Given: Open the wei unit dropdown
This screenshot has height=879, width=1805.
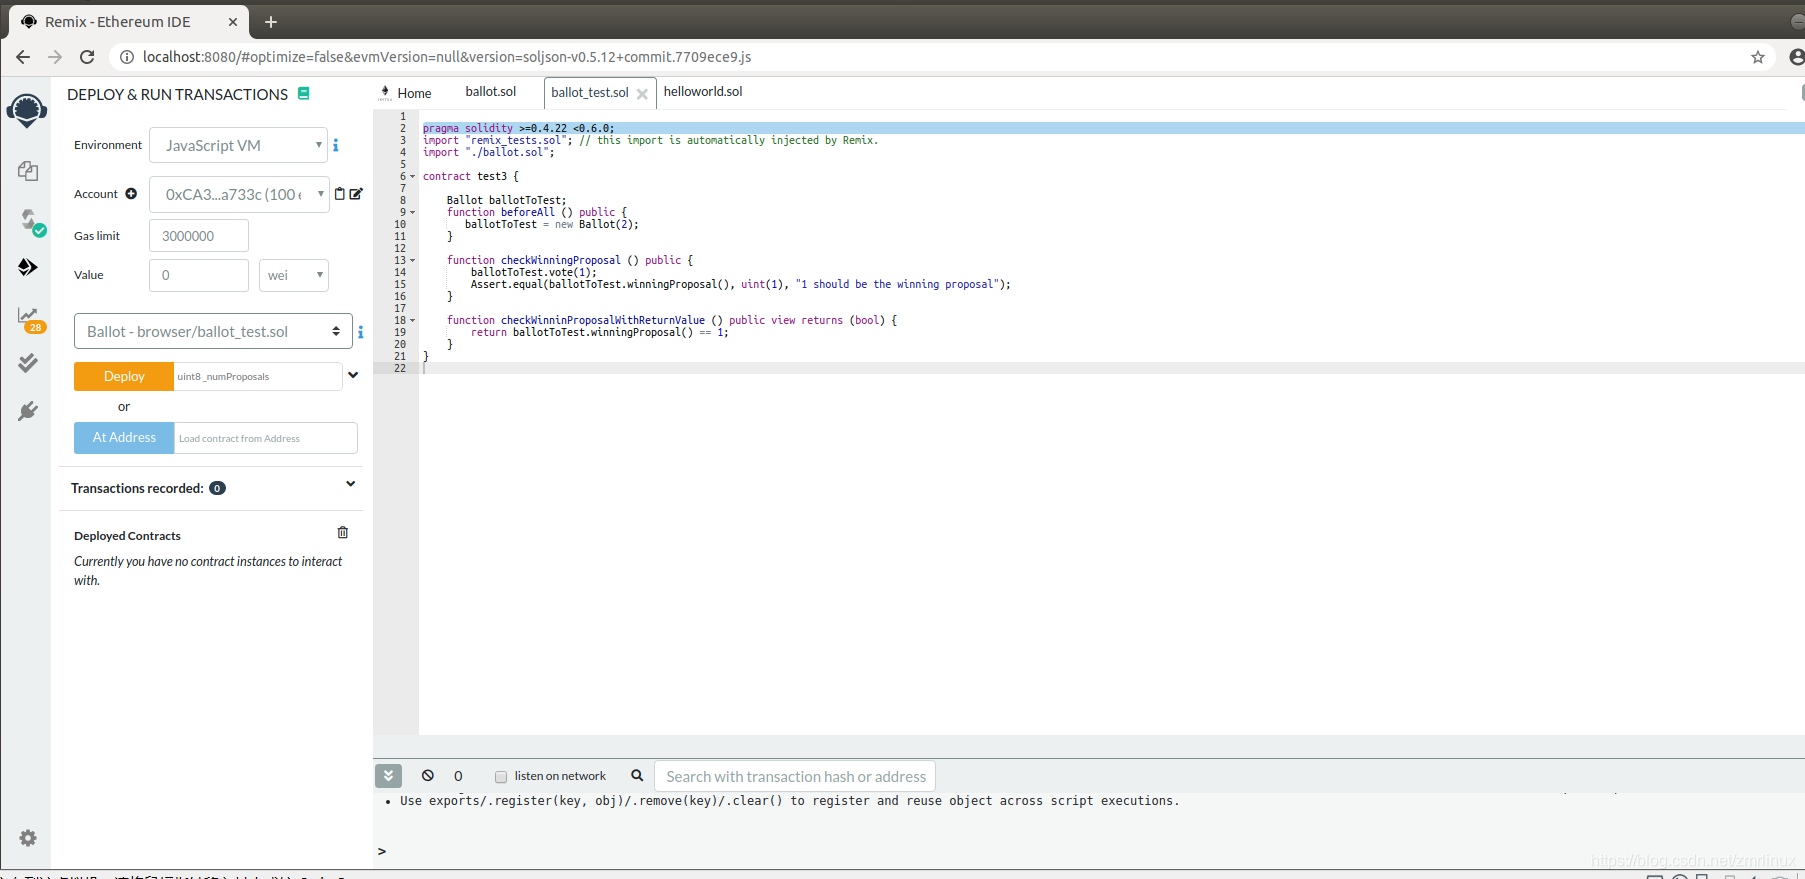Looking at the screenshot, I should [x=294, y=275].
